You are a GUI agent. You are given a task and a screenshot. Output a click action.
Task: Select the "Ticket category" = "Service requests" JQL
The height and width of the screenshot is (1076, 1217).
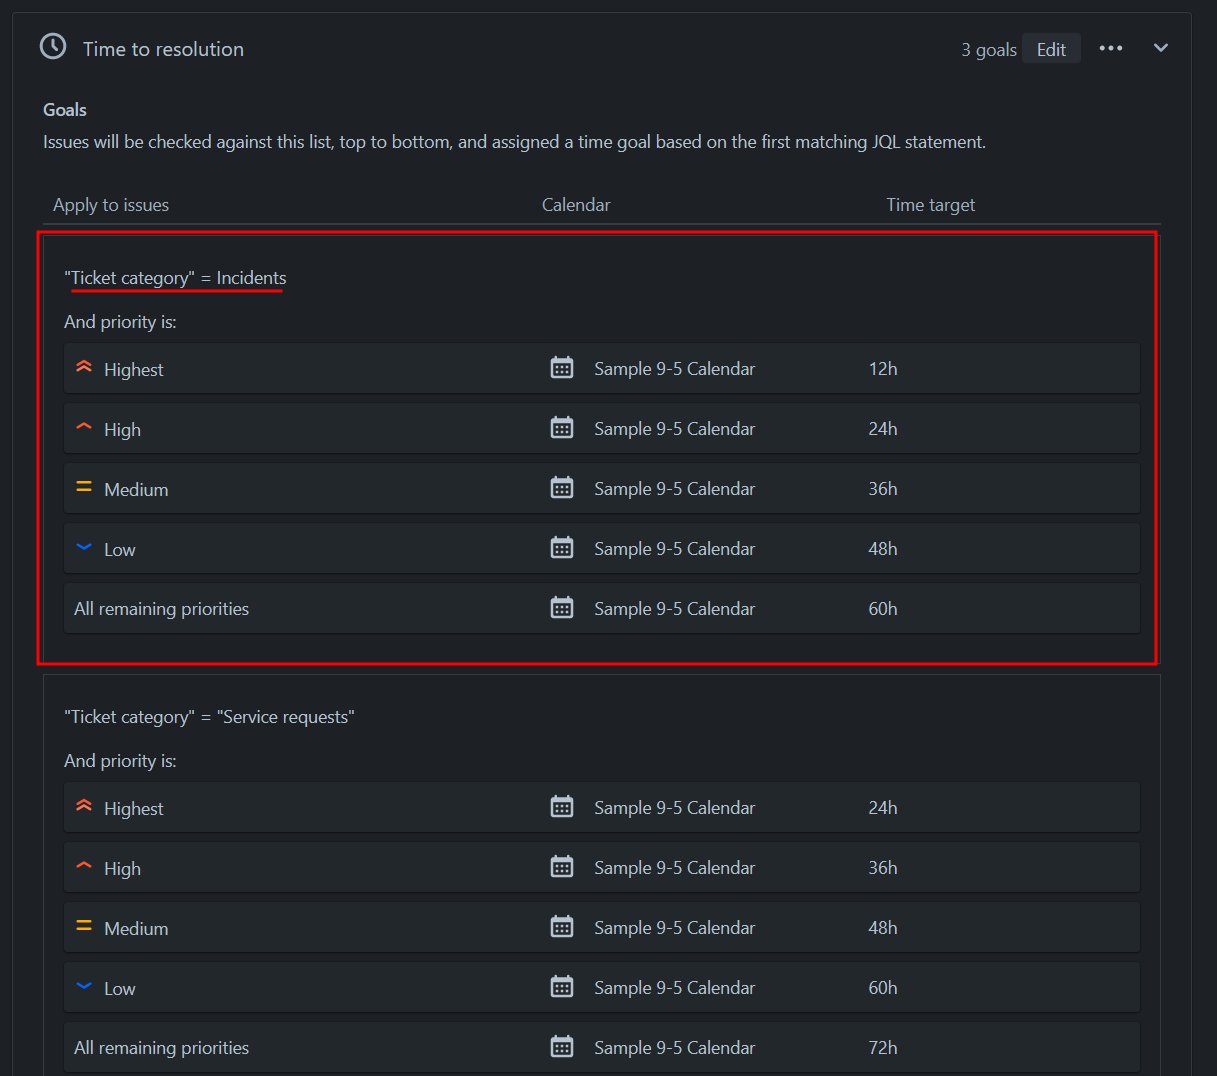pyautogui.click(x=209, y=717)
